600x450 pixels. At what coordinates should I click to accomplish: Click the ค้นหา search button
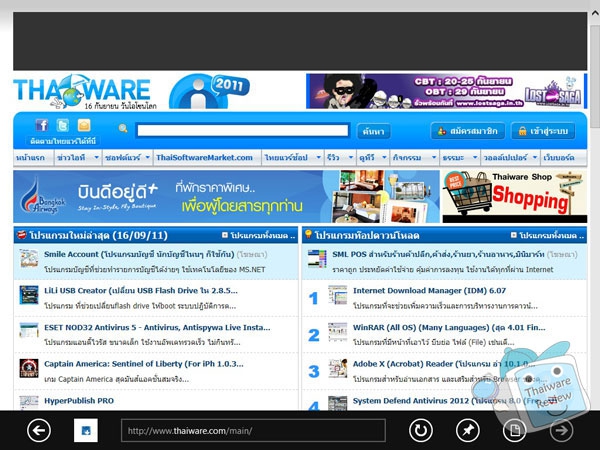tap(373, 131)
